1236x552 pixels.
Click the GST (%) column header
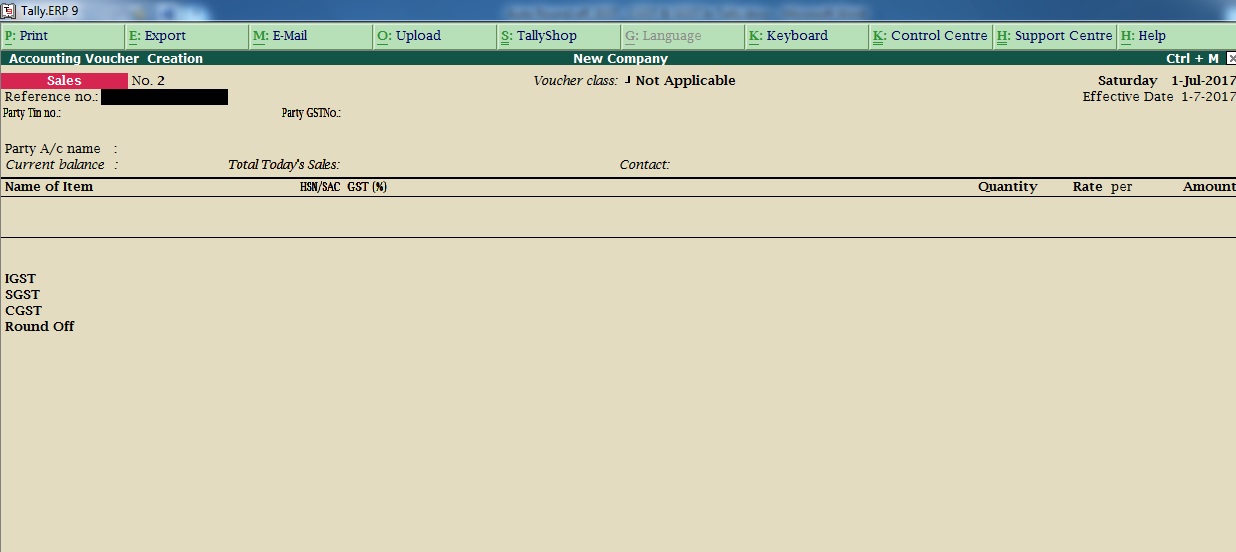[x=367, y=187]
